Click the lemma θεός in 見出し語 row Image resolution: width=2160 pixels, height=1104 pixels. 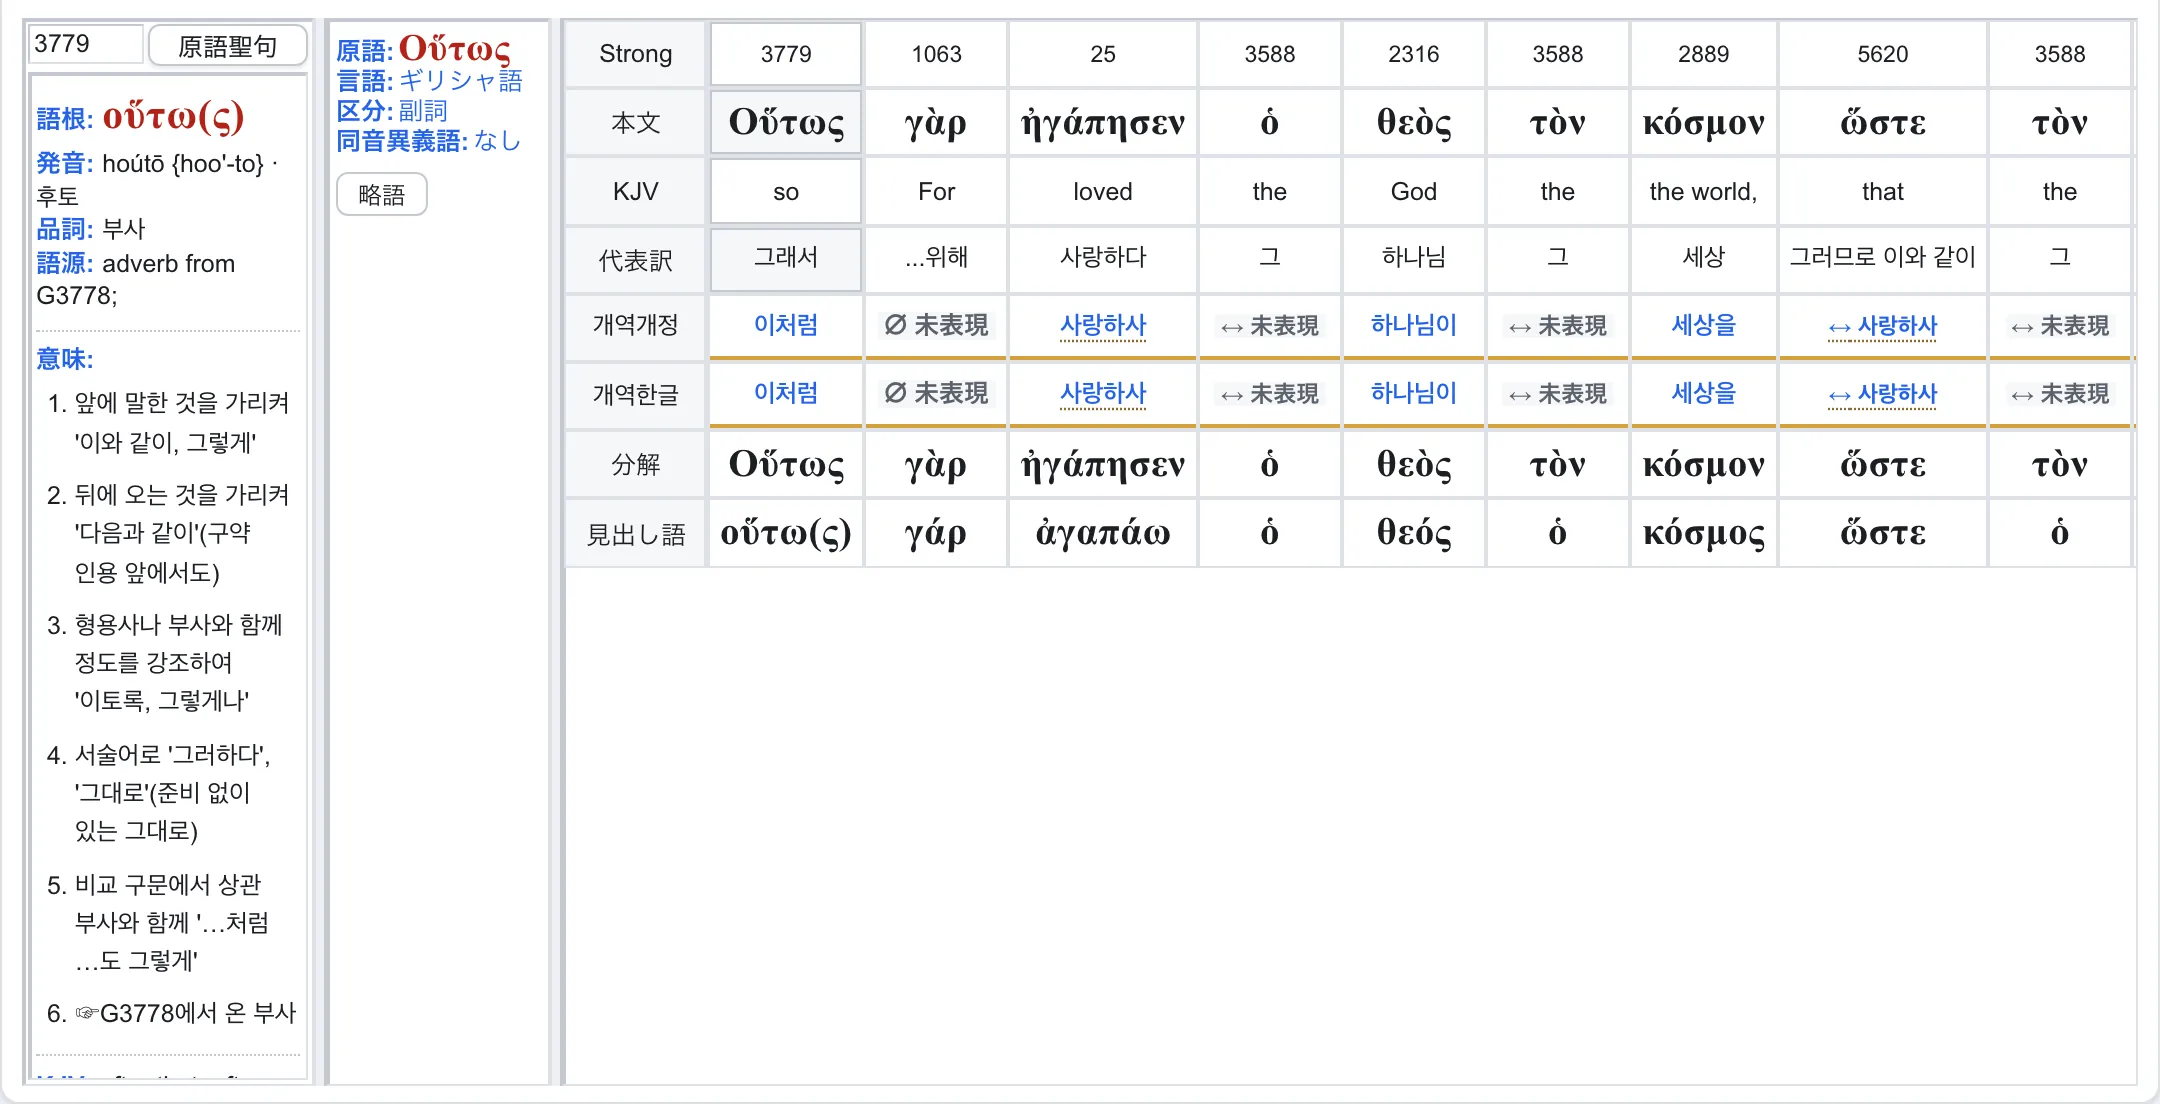point(1413,533)
